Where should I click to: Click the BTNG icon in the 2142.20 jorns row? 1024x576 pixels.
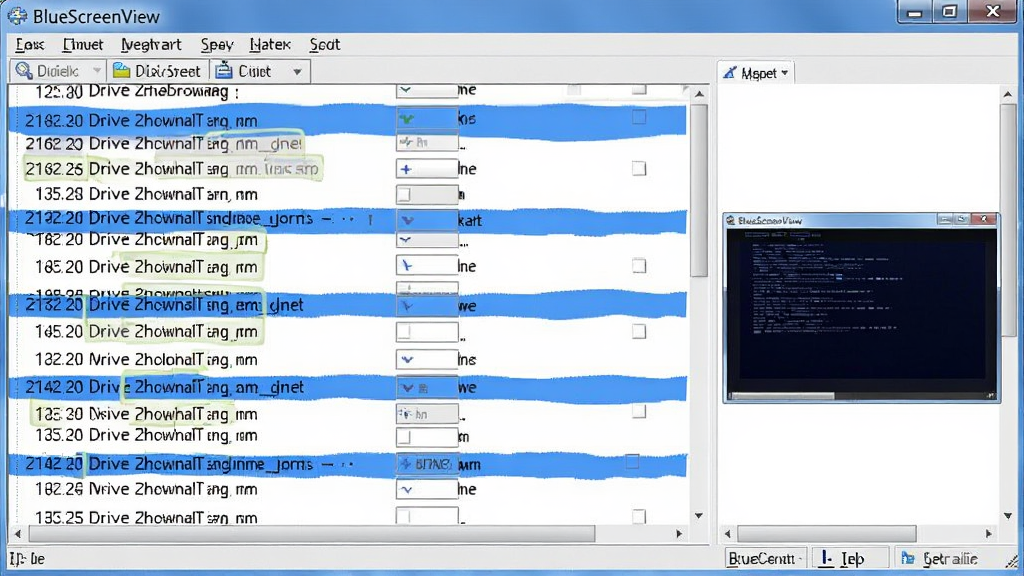[426, 464]
